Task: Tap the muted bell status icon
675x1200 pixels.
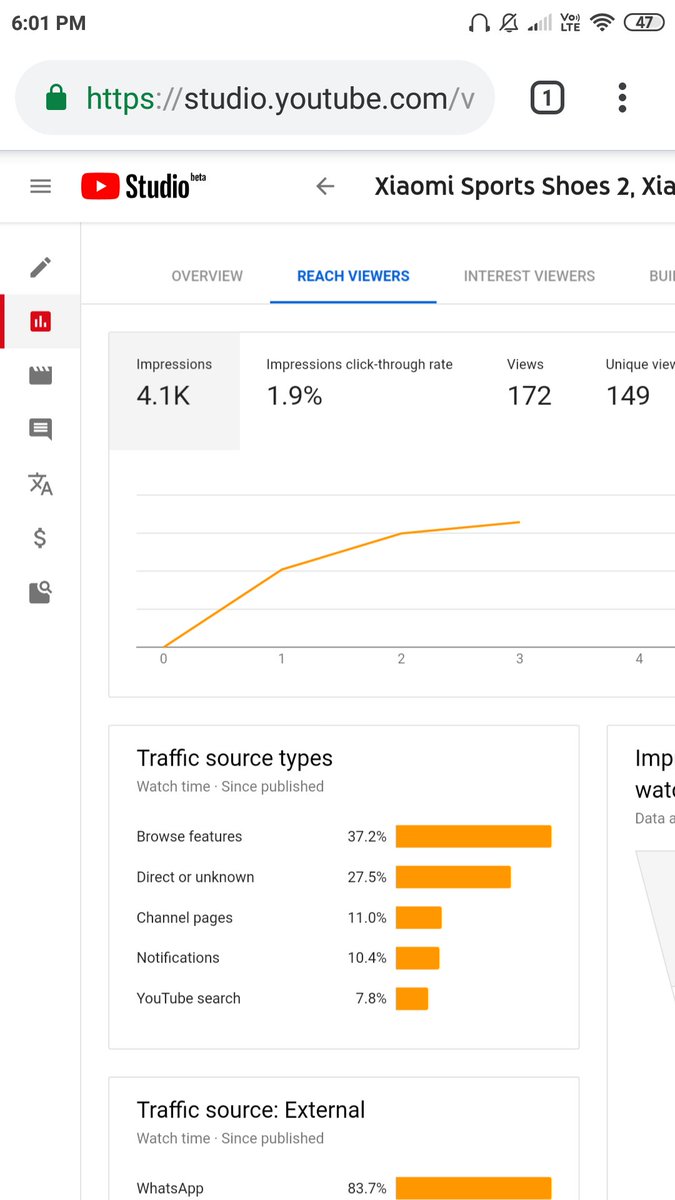Action: (509, 23)
